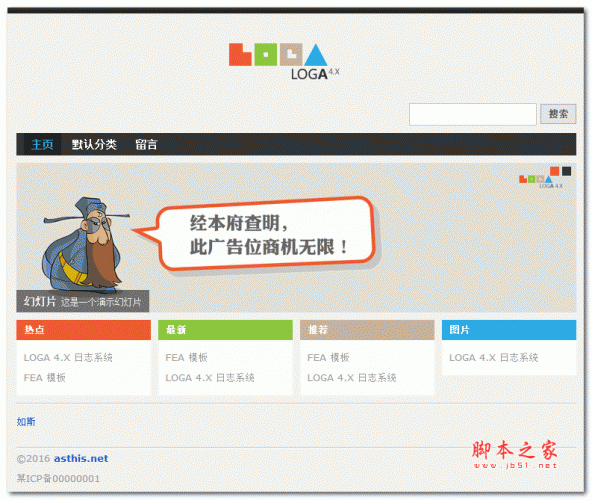This screenshot has width=592, height=500.
Task: Open the 默认分类 navigation item
Action: [x=94, y=144]
